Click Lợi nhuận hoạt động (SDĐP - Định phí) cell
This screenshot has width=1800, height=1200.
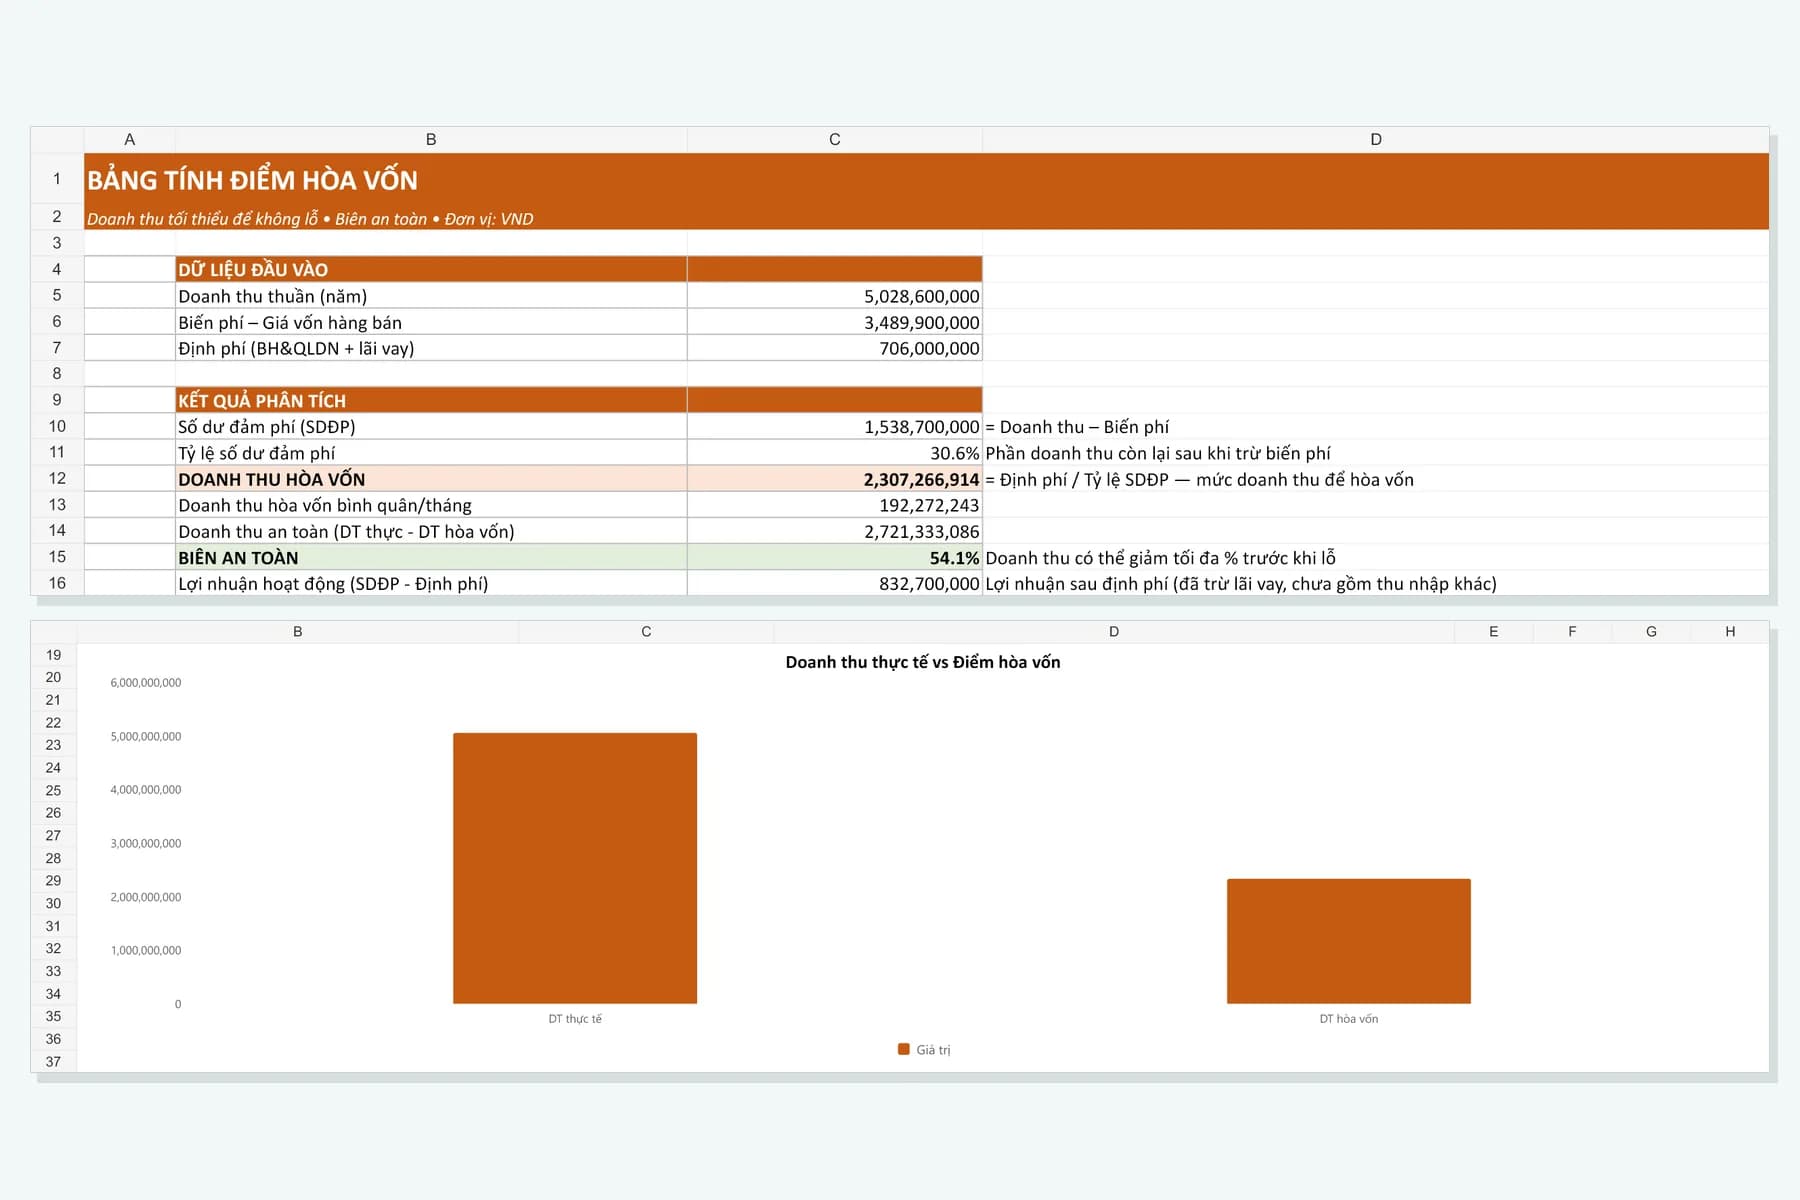coord(431,583)
